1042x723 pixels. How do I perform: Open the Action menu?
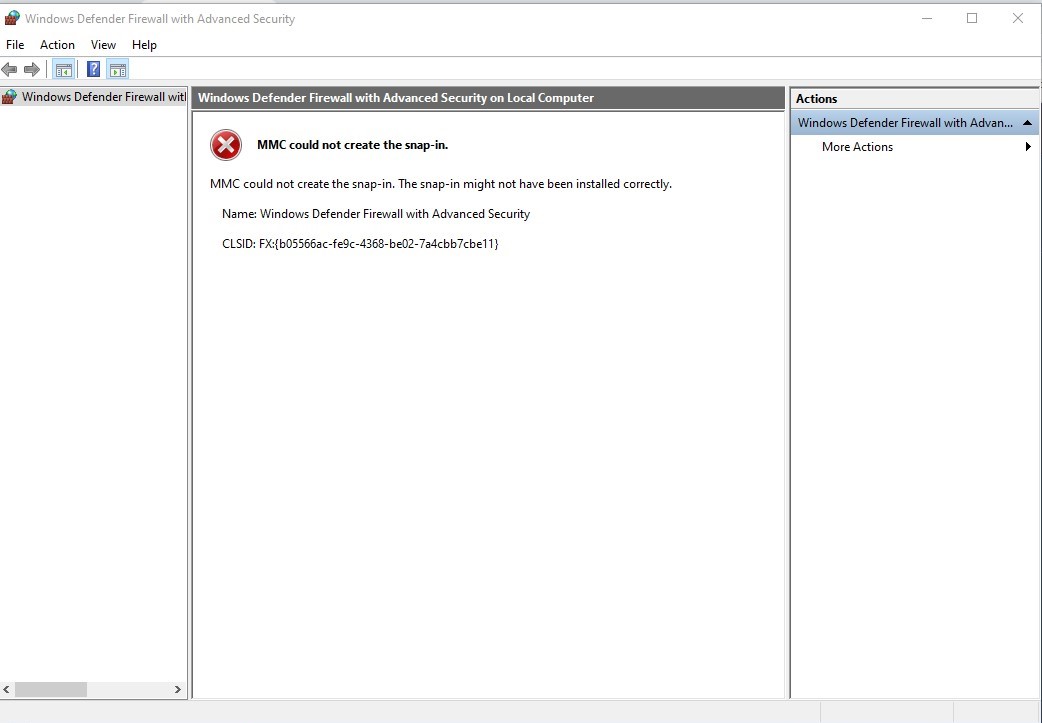(57, 45)
